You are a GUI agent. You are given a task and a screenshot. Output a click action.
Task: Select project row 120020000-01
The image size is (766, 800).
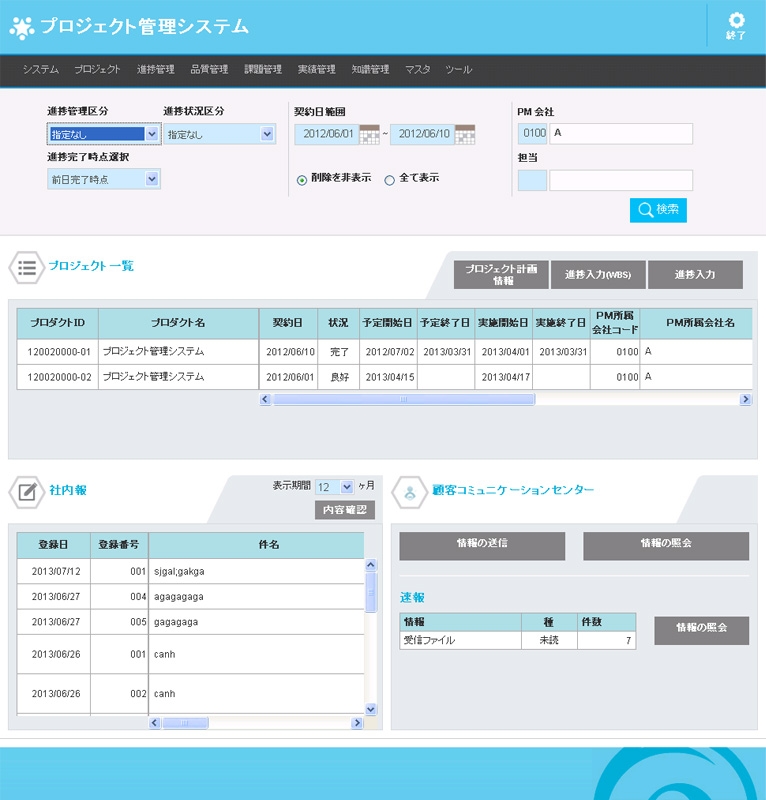point(385,352)
